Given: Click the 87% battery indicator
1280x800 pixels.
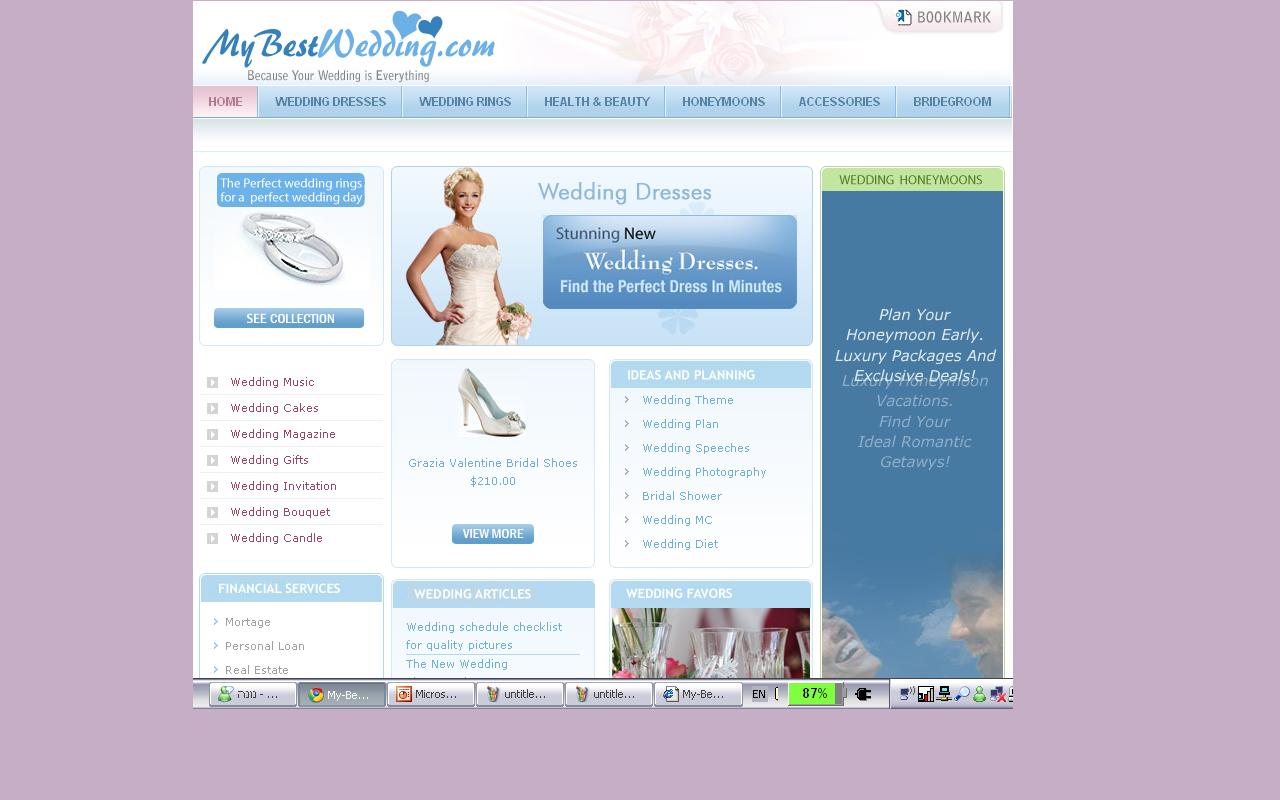Looking at the screenshot, I should [x=815, y=694].
